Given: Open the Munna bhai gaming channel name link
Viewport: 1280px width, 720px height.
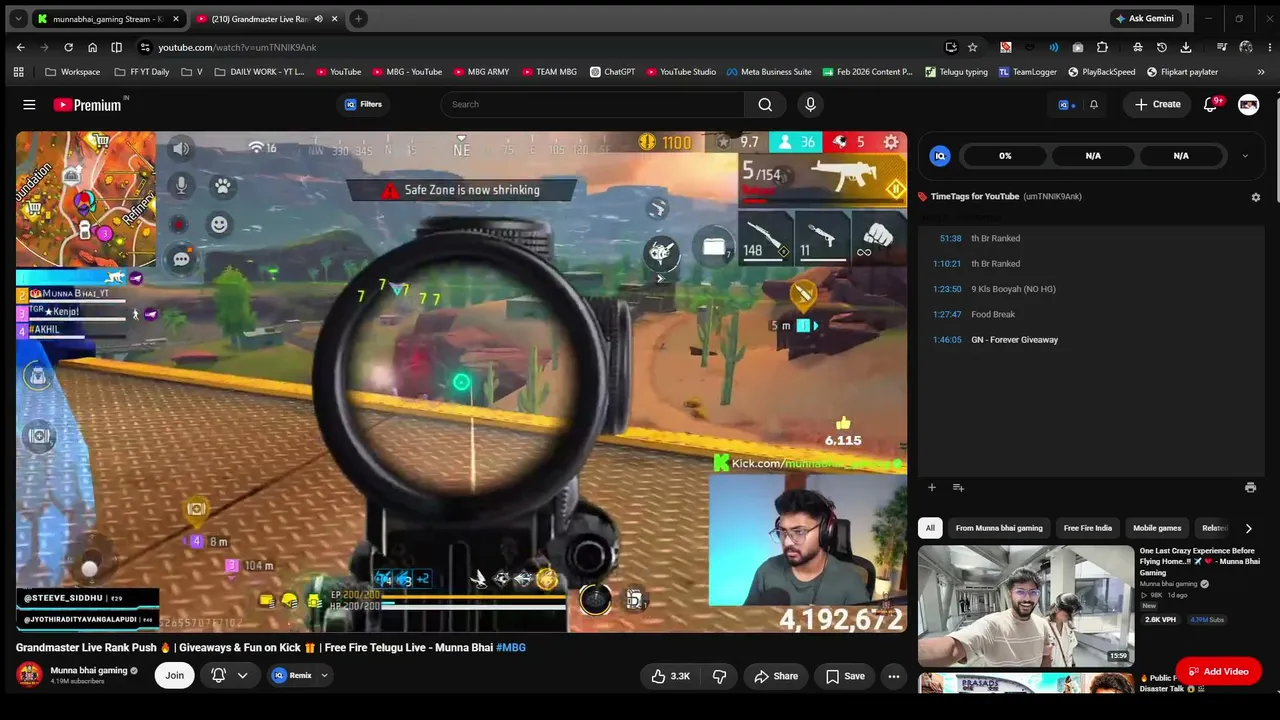Looking at the screenshot, I should click(89, 670).
